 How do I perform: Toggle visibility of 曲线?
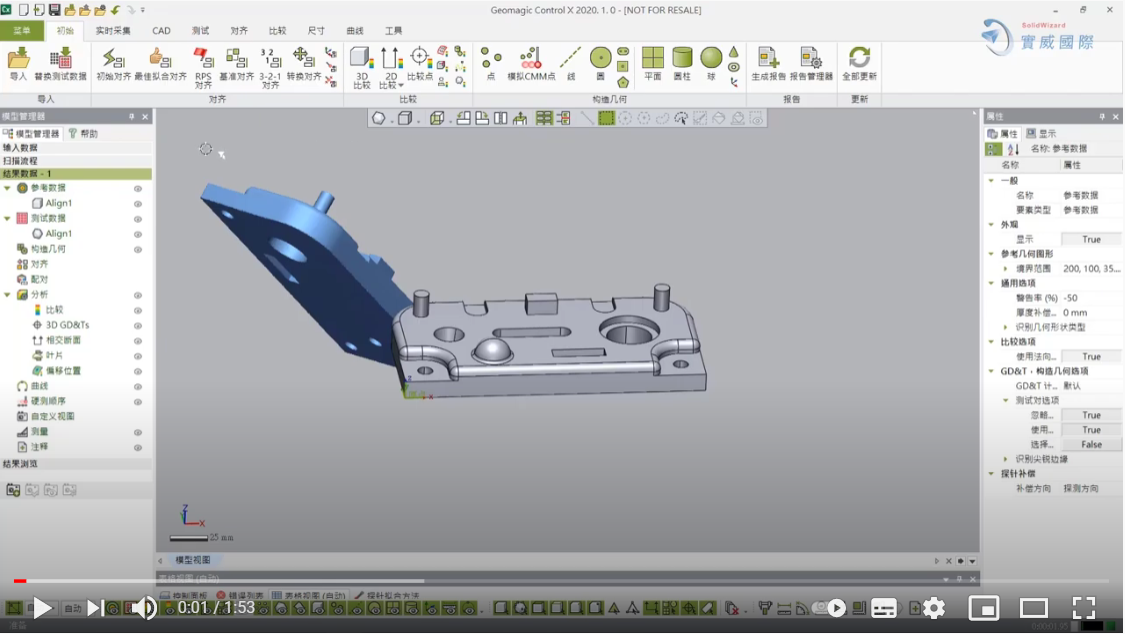(x=138, y=387)
